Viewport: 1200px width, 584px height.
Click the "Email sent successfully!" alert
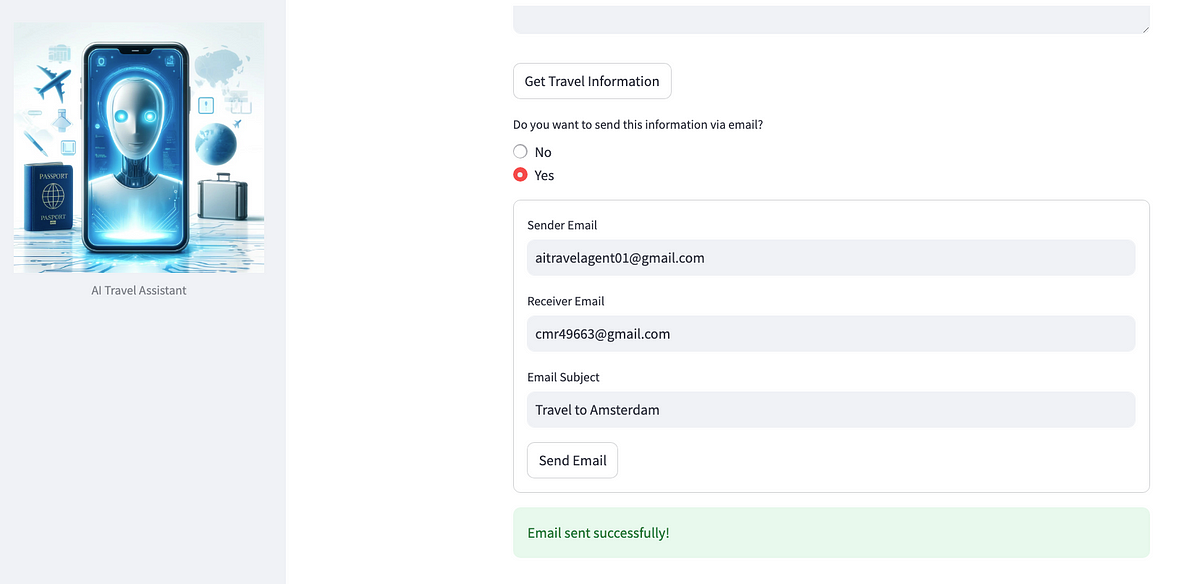pos(830,533)
